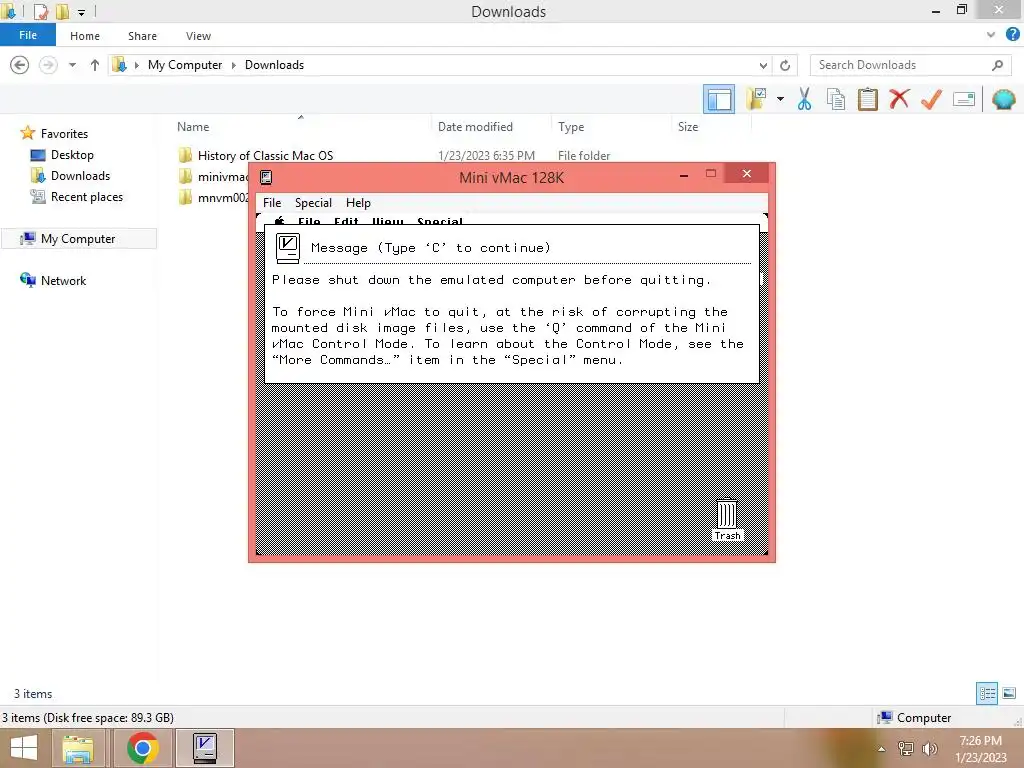Open File Explorer from the taskbar
This screenshot has width=1024, height=768.
point(78,748)
